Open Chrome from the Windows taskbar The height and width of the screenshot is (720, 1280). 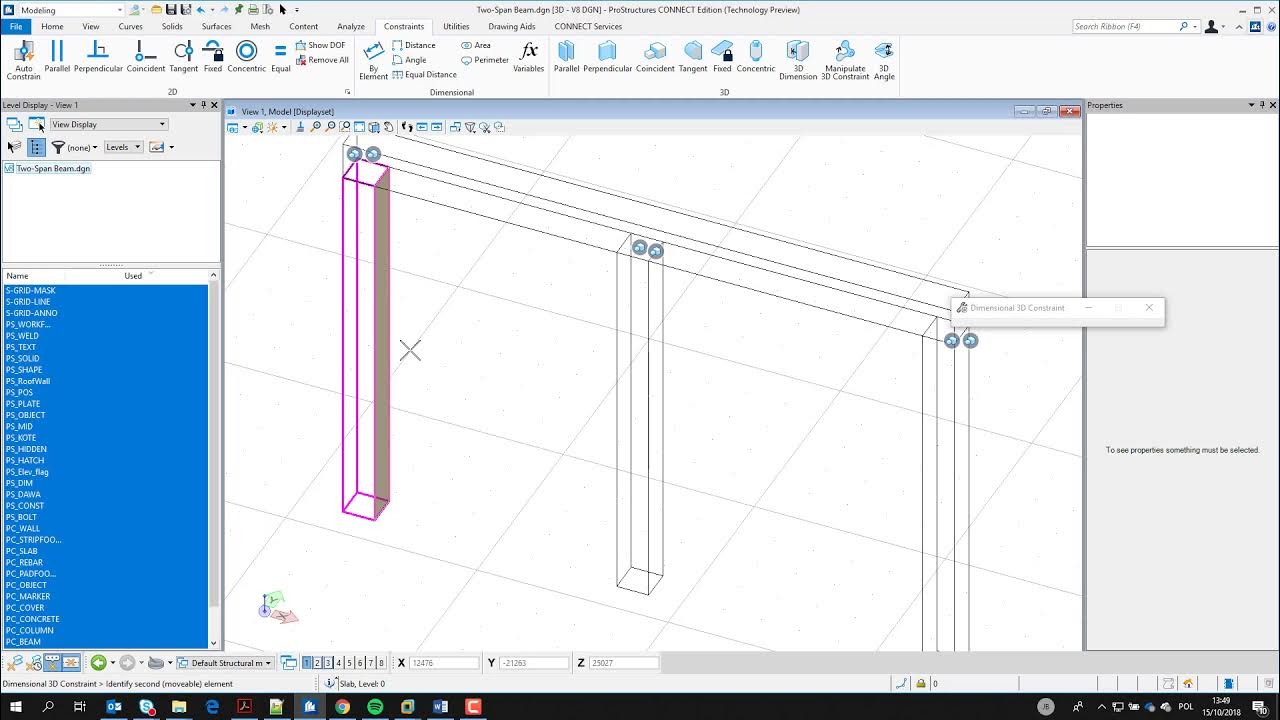(342, 707)
